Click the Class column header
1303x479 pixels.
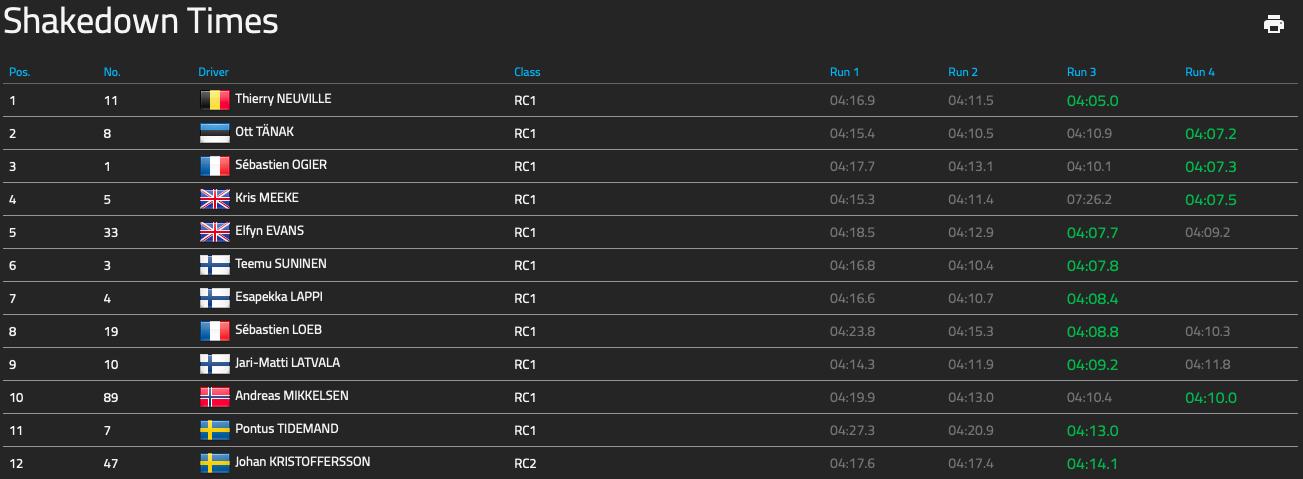pos(527,72)
